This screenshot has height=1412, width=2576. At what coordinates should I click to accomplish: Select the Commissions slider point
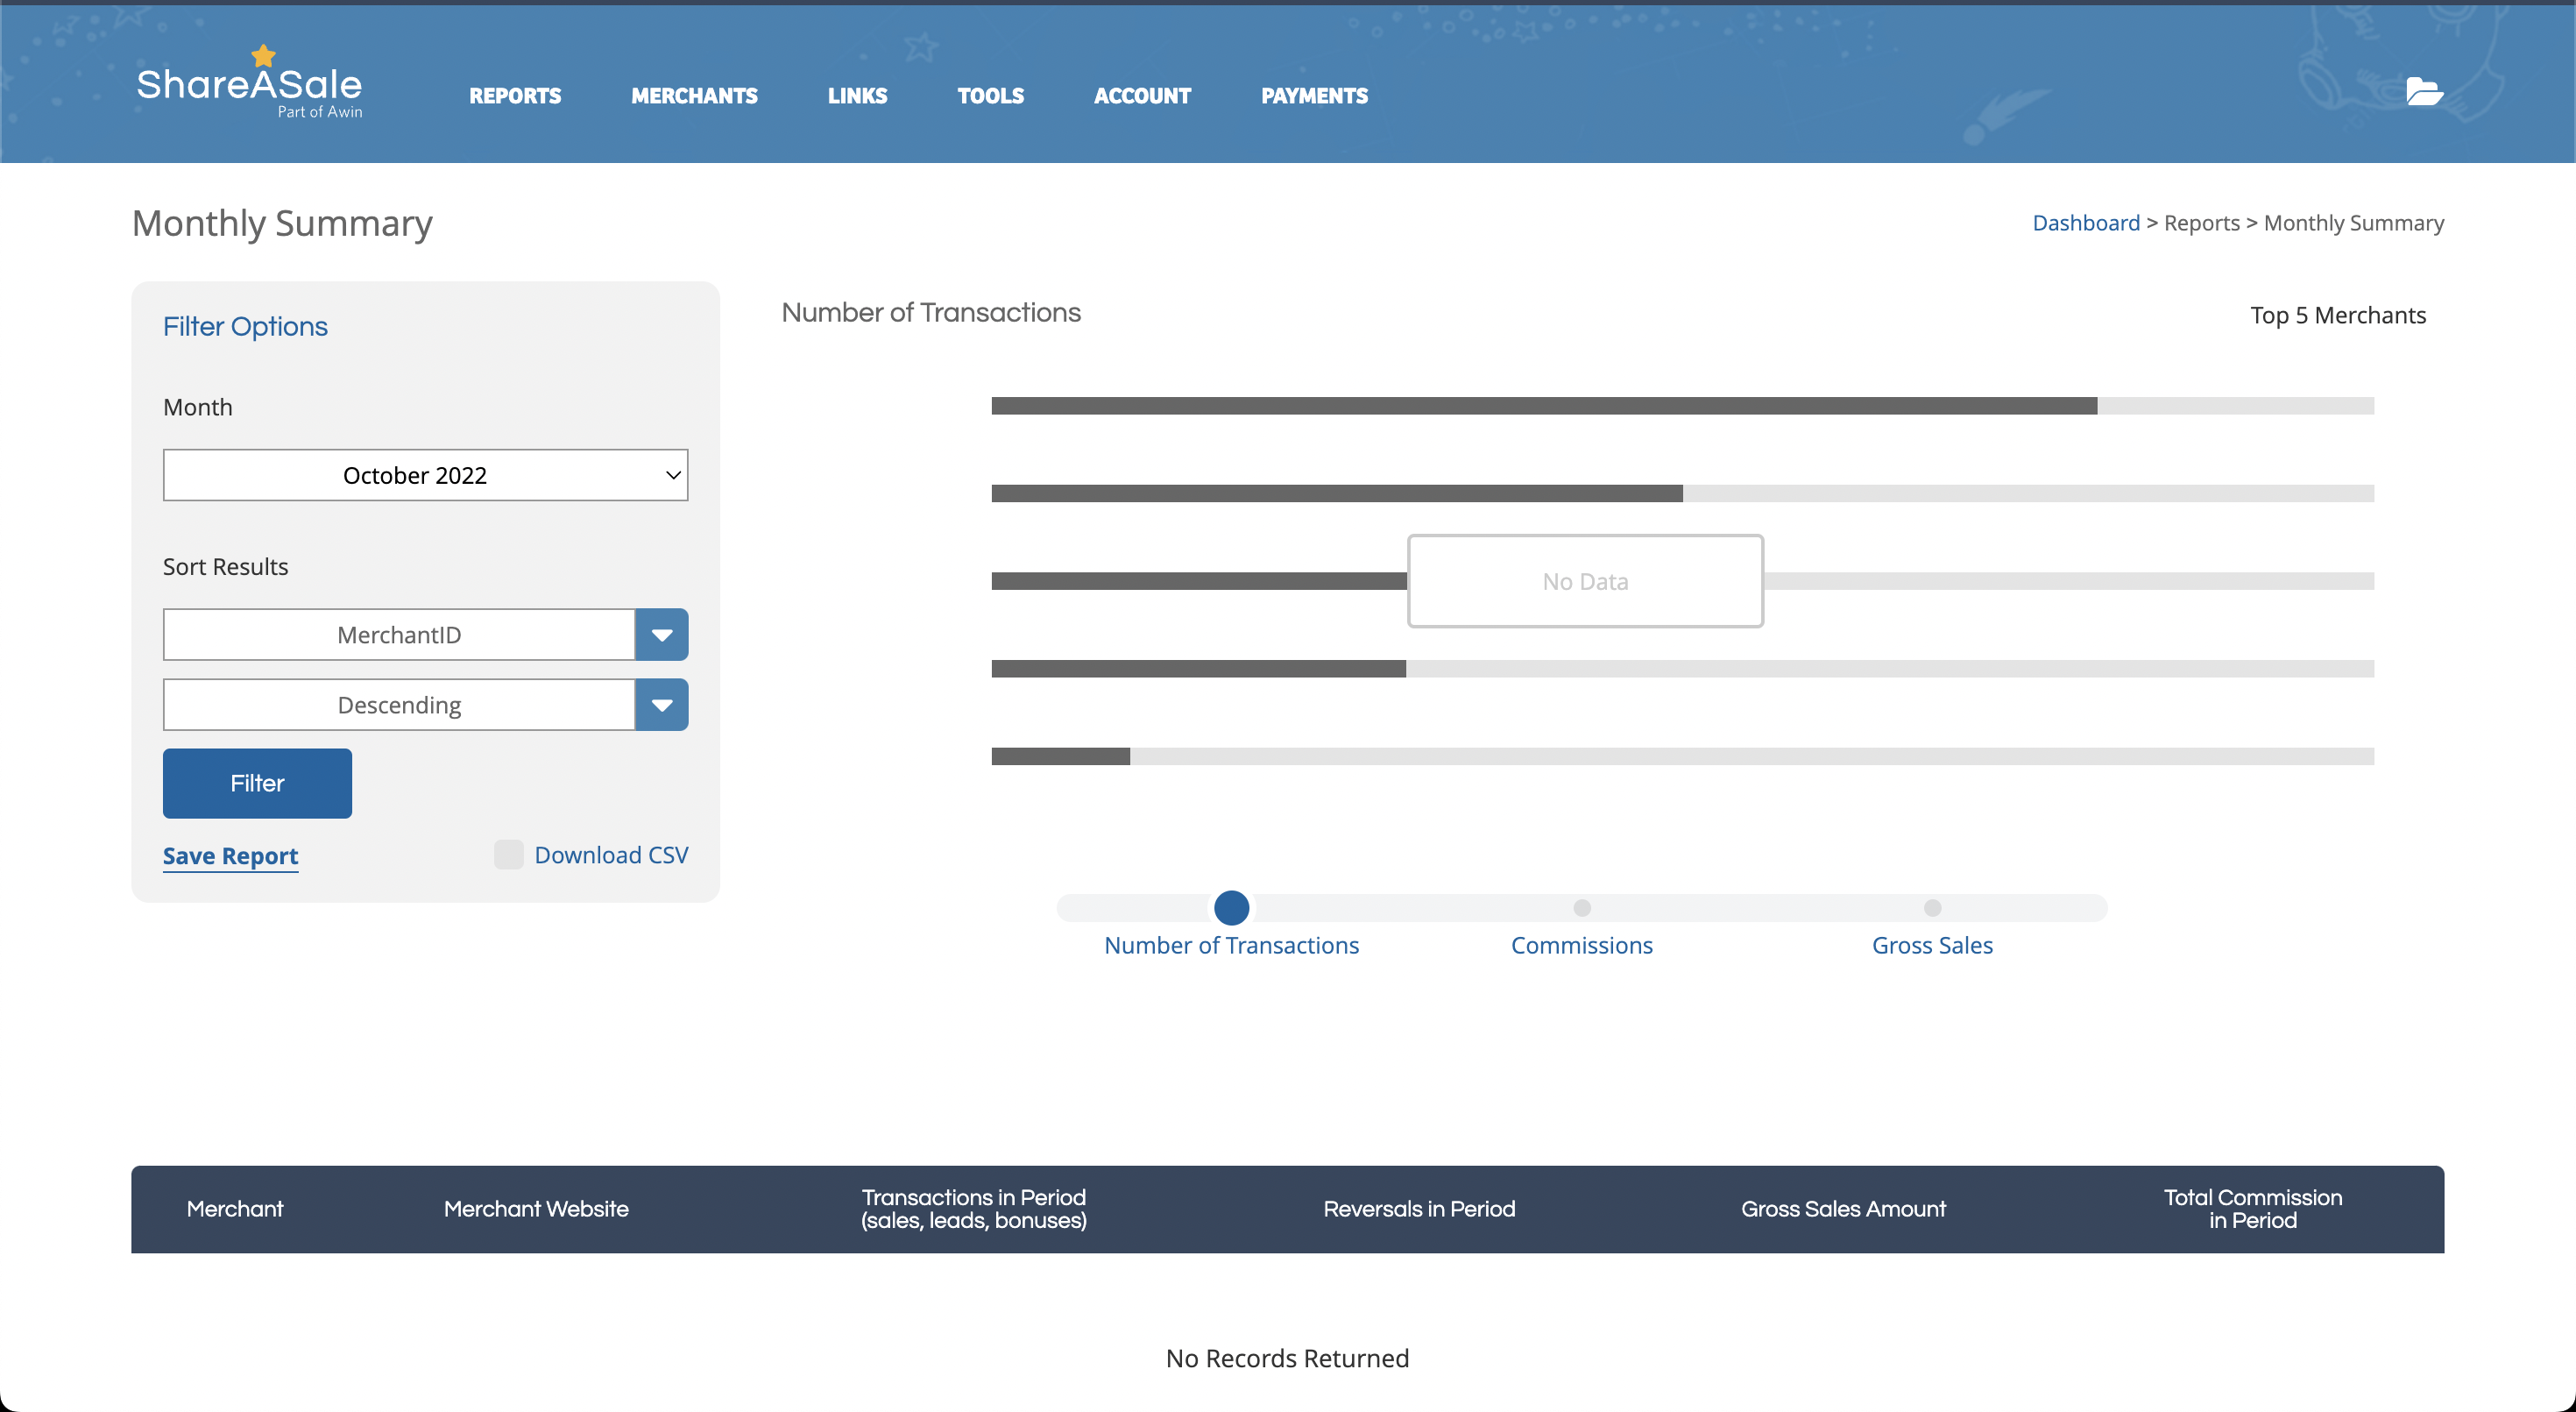tap(1581, 908)
